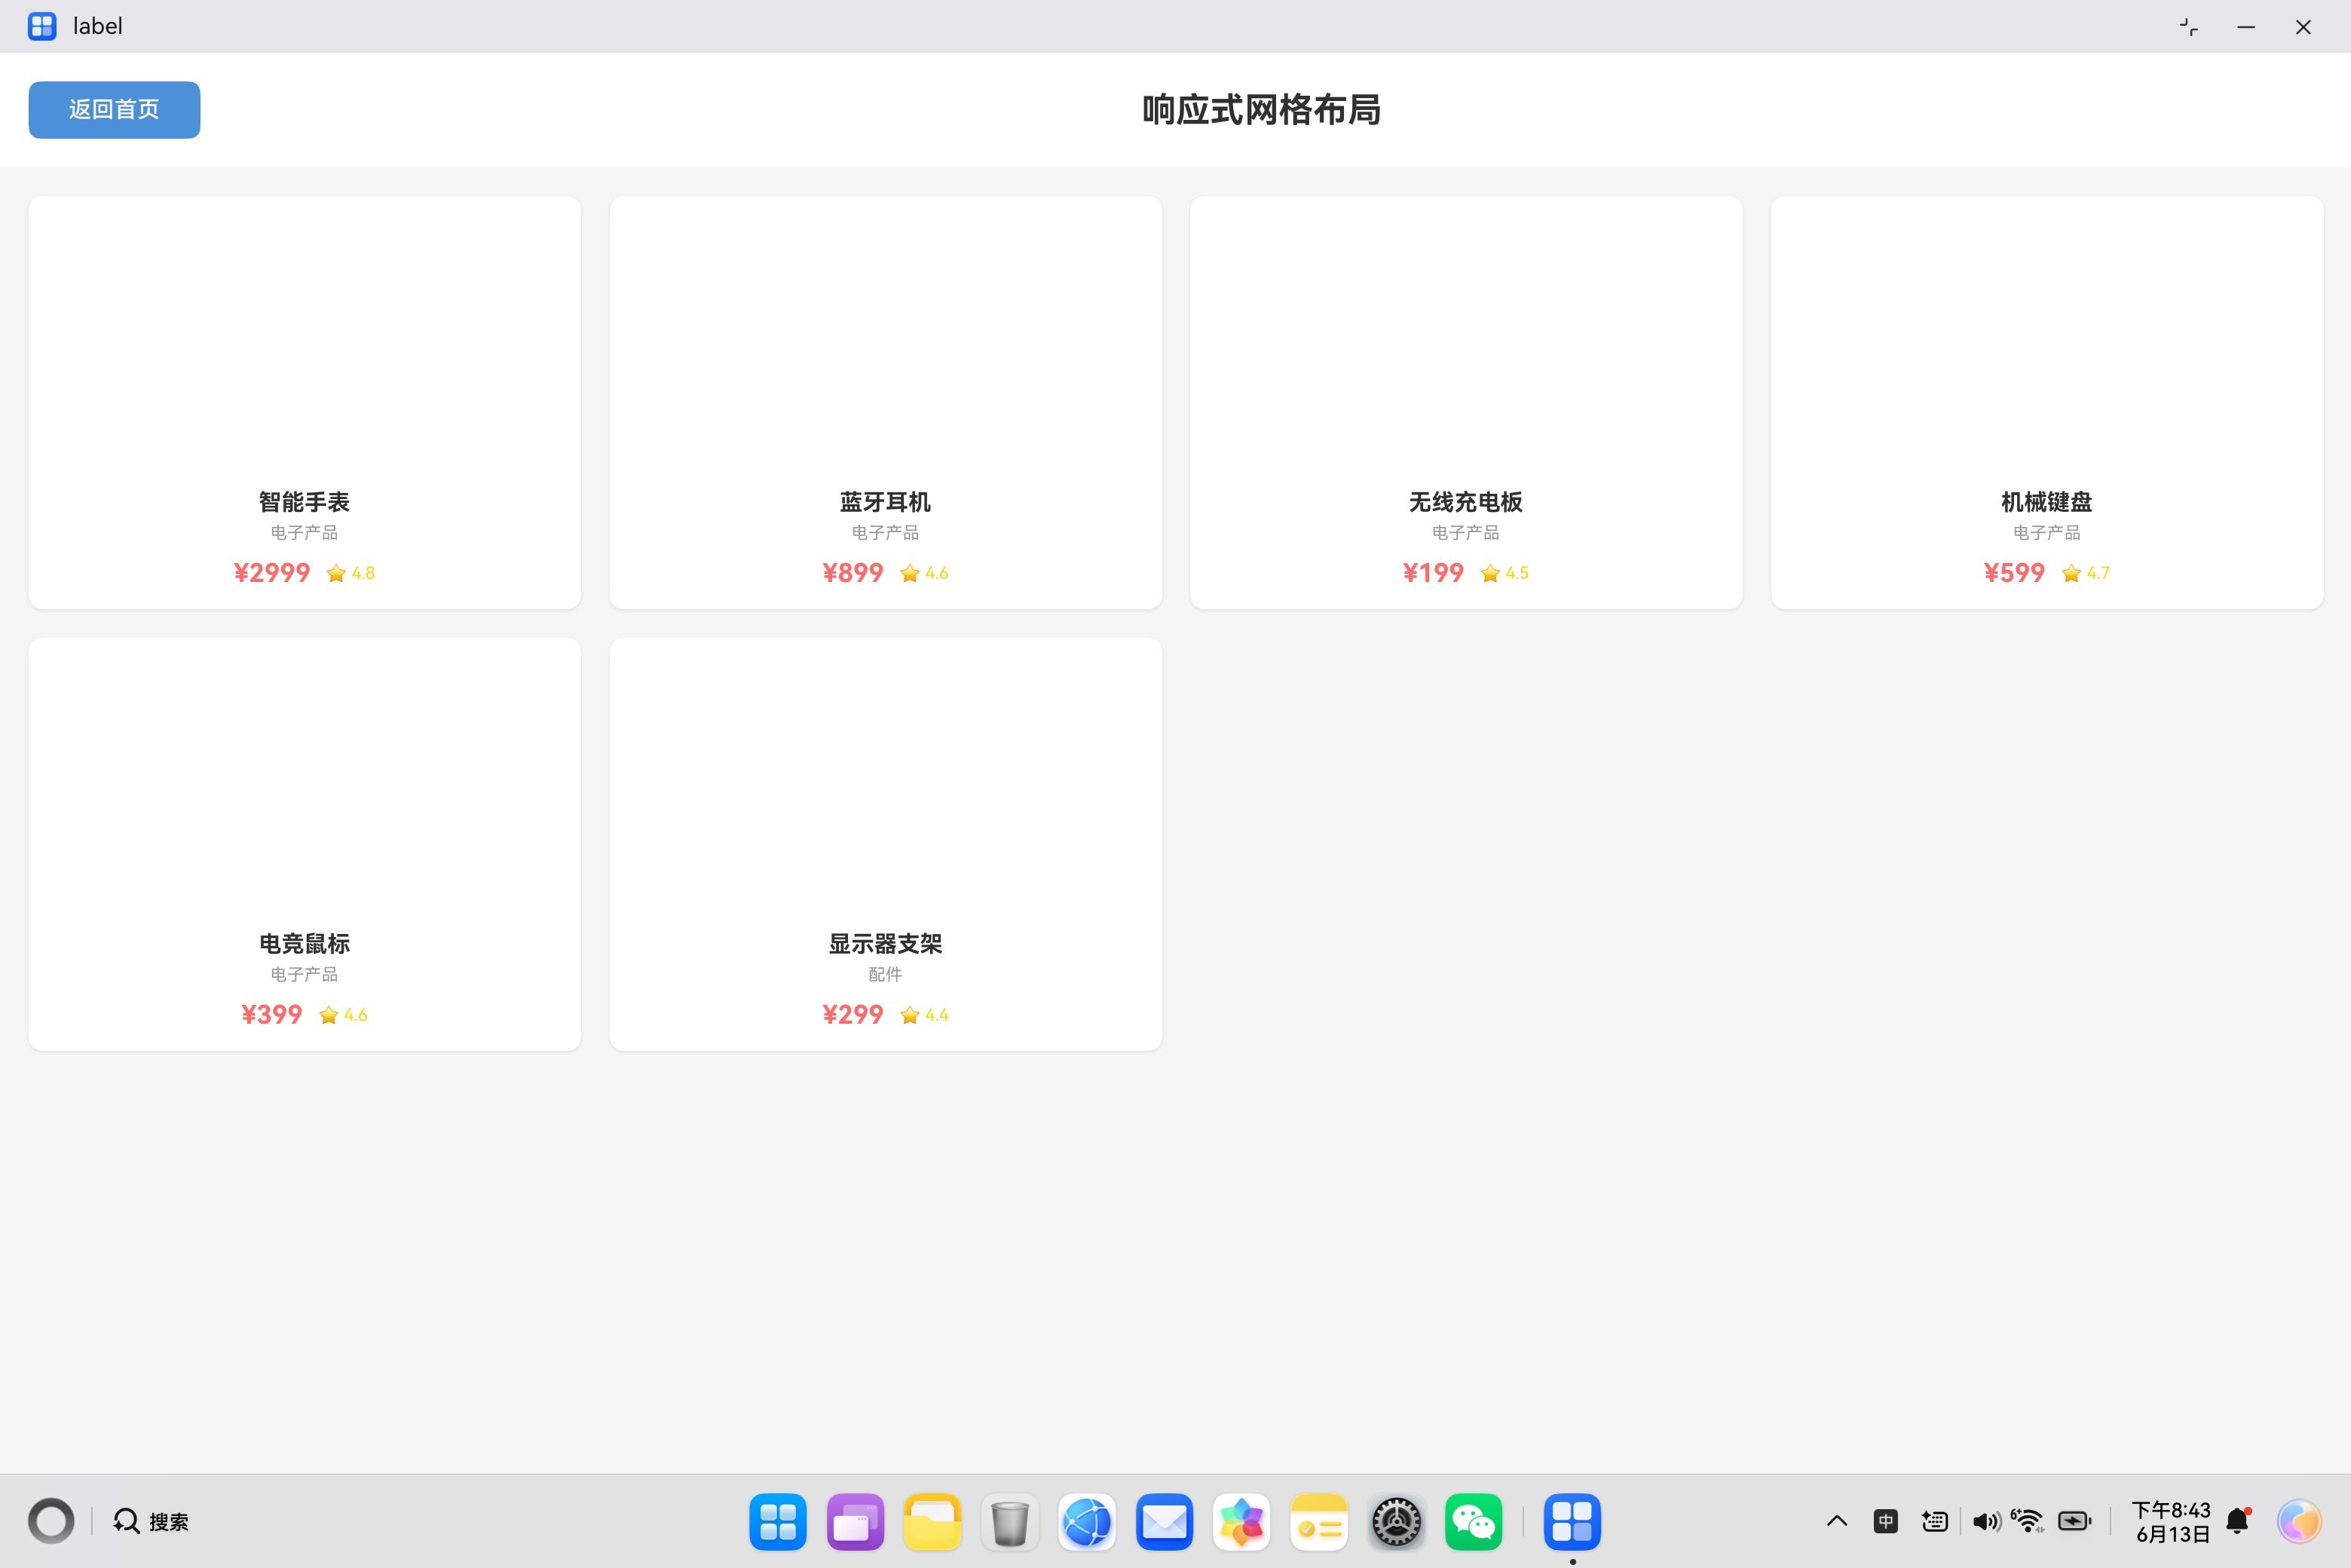Click the running label app in dock
The height and width of the screenshot is (1568, 2351).
pyautogui.click(x=1572, y=1522)
